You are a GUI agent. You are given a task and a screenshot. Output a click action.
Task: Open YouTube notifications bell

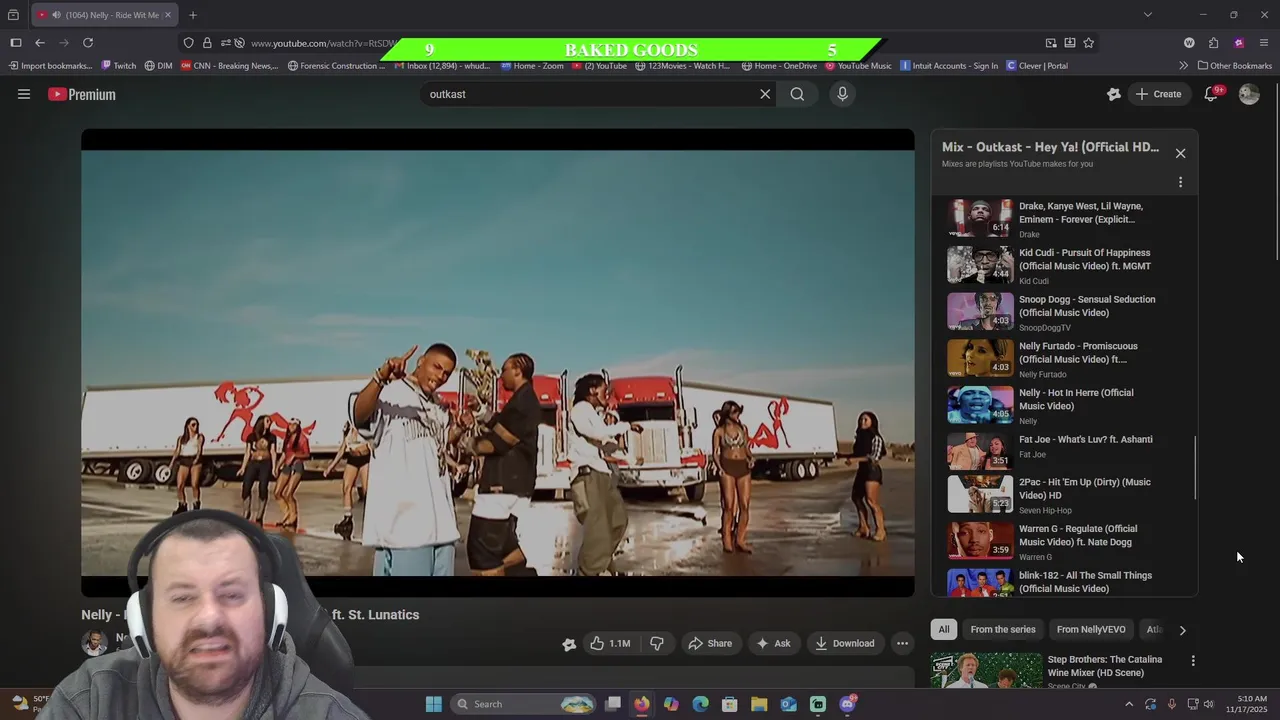coord(1211,94)
